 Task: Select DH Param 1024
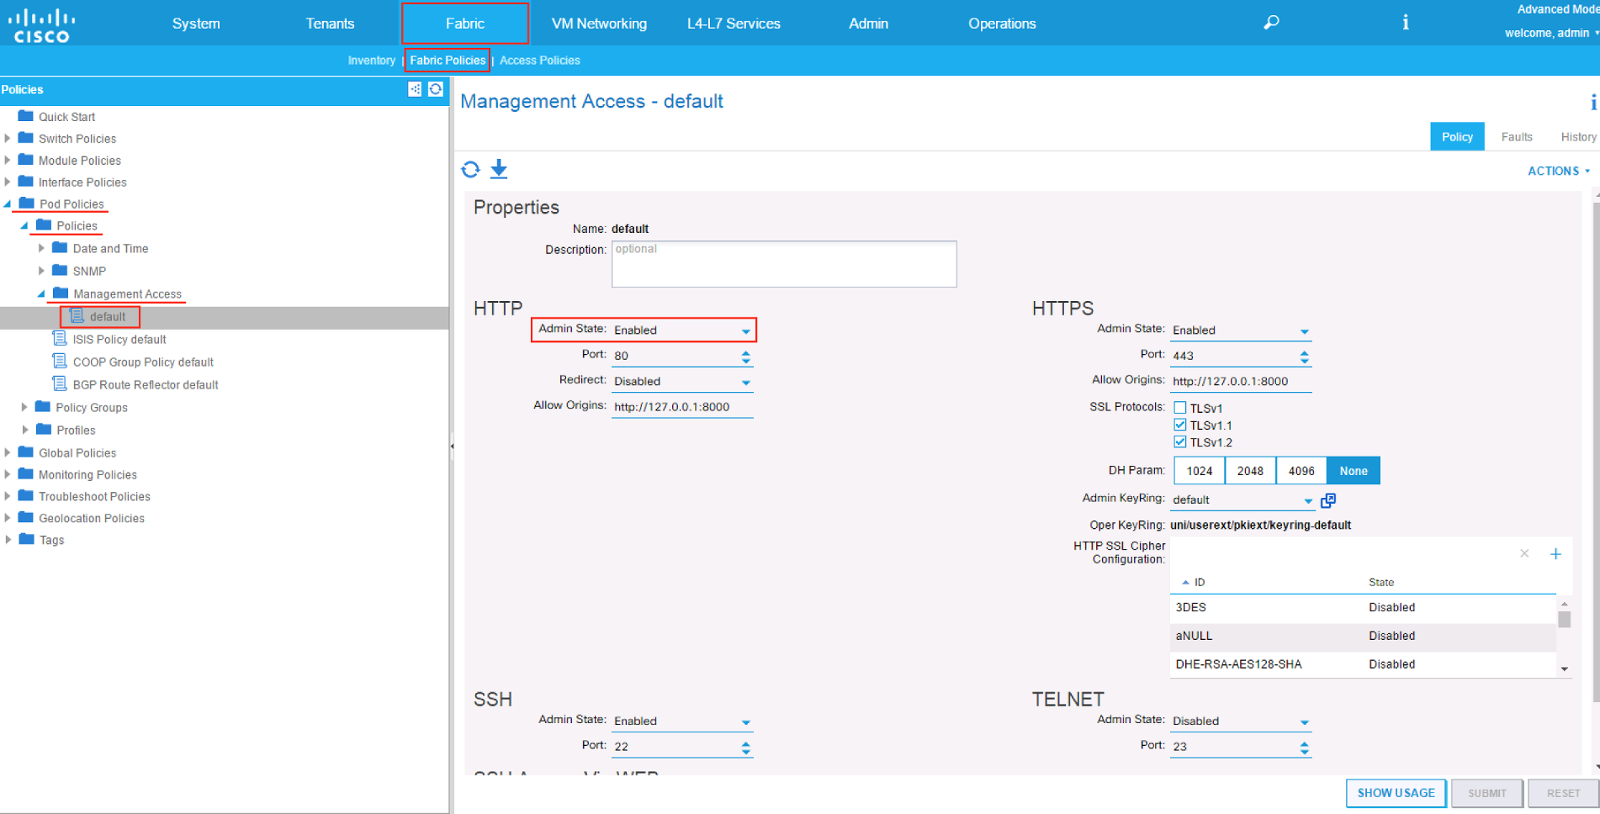point(1200,471)
